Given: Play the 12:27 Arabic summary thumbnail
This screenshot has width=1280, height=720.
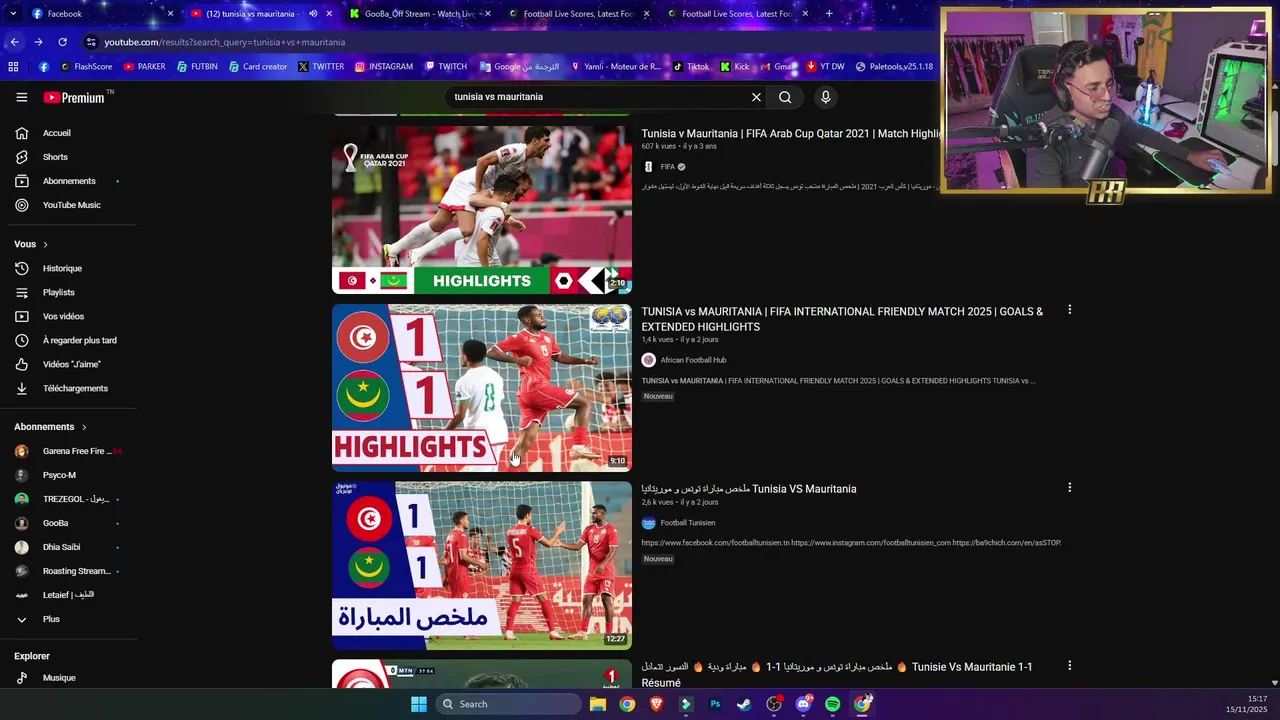Looking at the screenshot, I should (482, 566).
